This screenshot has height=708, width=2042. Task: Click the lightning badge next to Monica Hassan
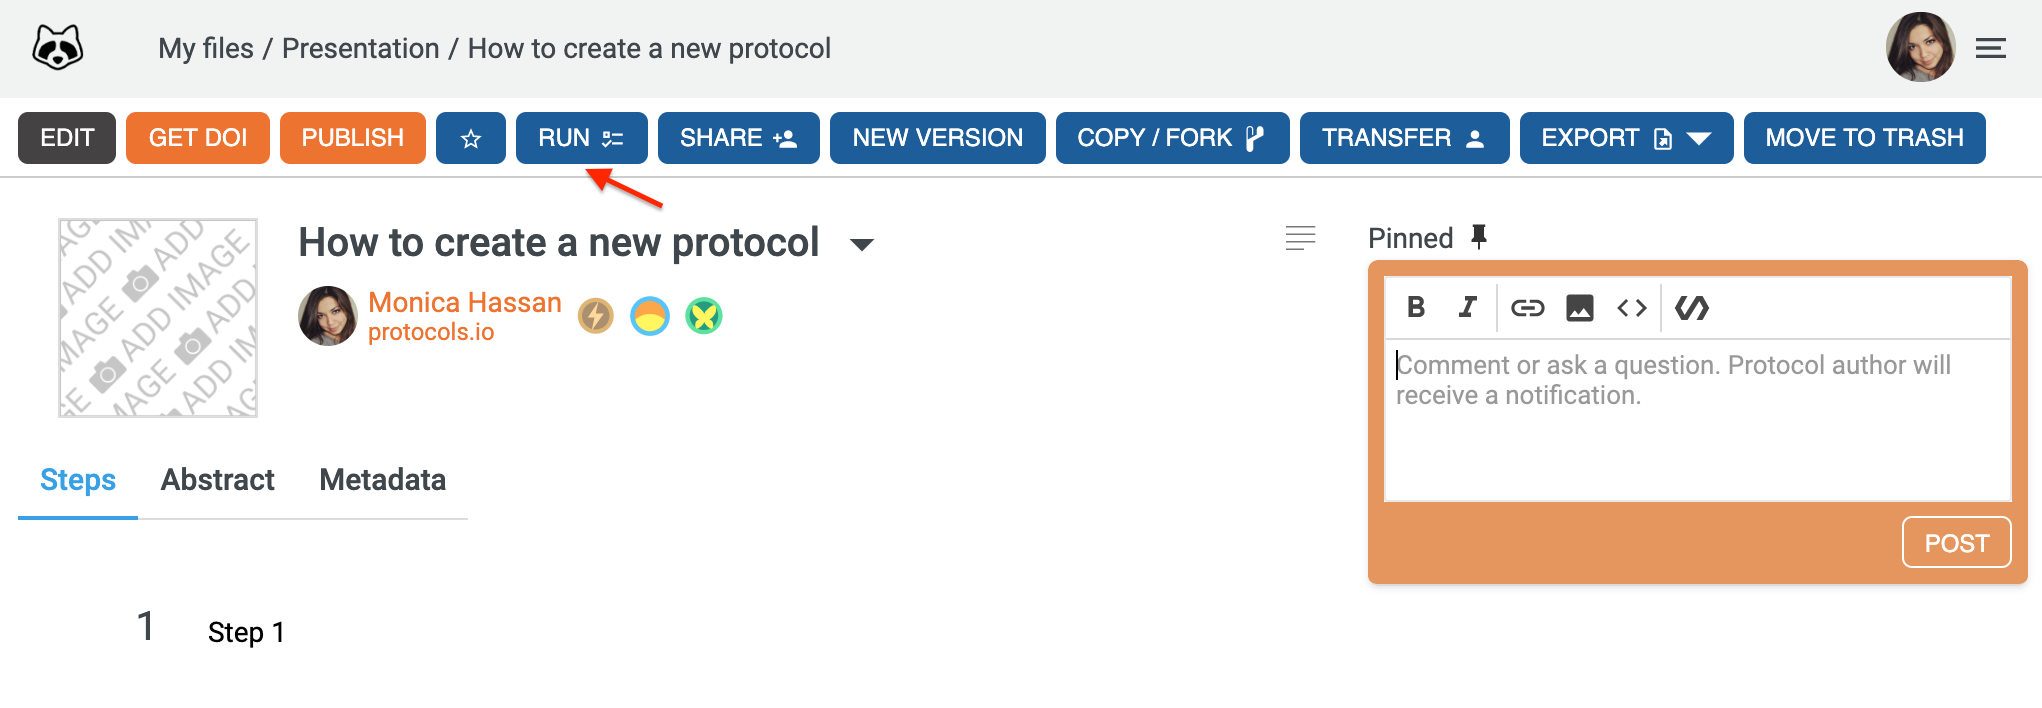click(x=595, y=315)
